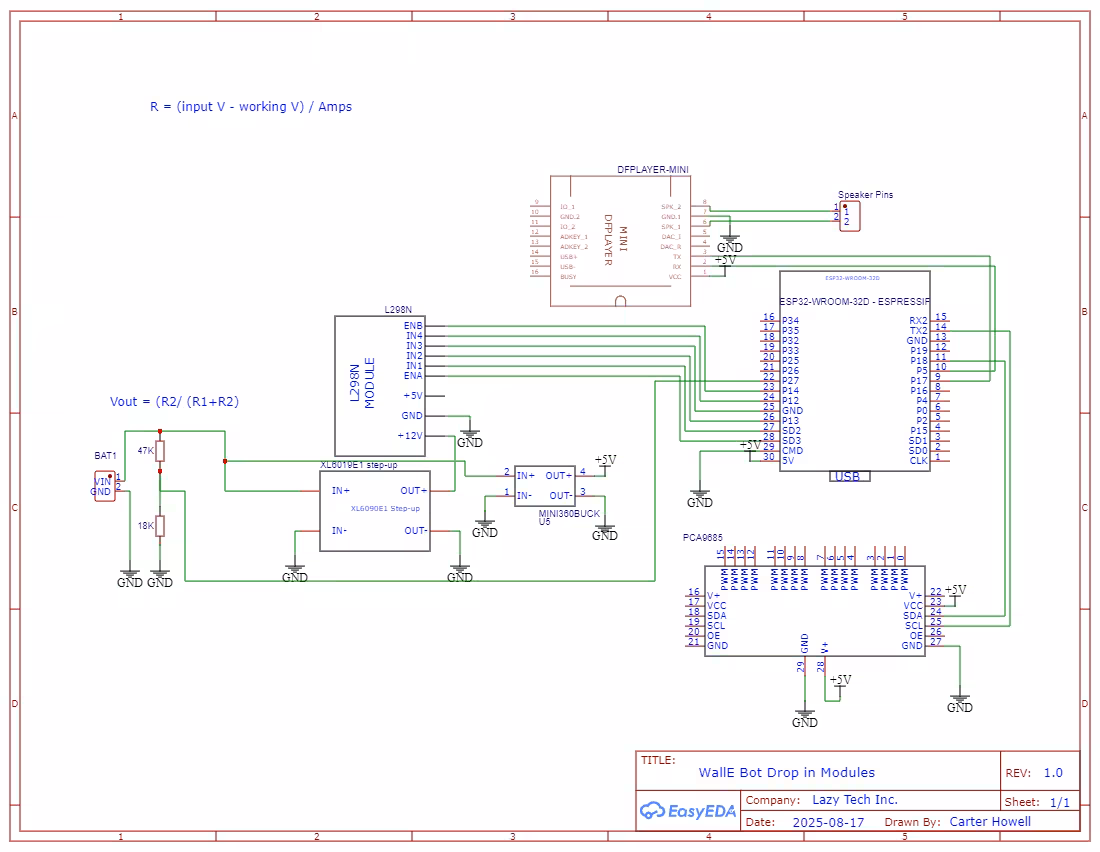The height and width of the screenshot is (852, 1100).
Task: Click the OE pin 26 label on PCA9685
Action: 916,635
